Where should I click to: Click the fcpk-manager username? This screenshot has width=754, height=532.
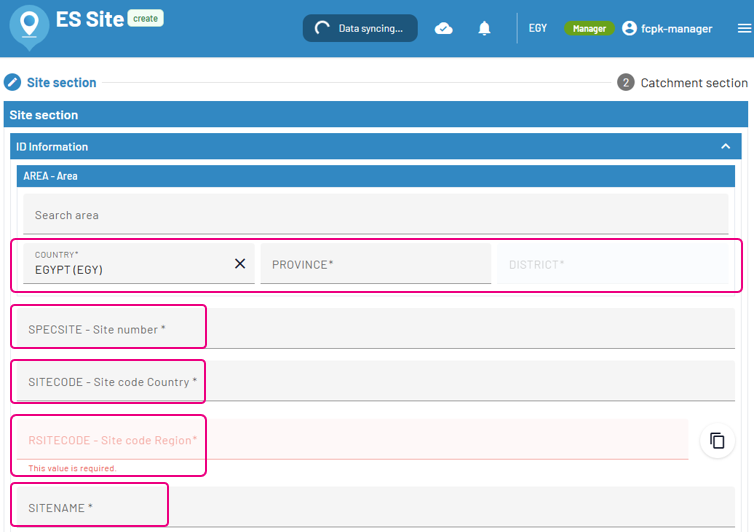[x=676, y=28]
